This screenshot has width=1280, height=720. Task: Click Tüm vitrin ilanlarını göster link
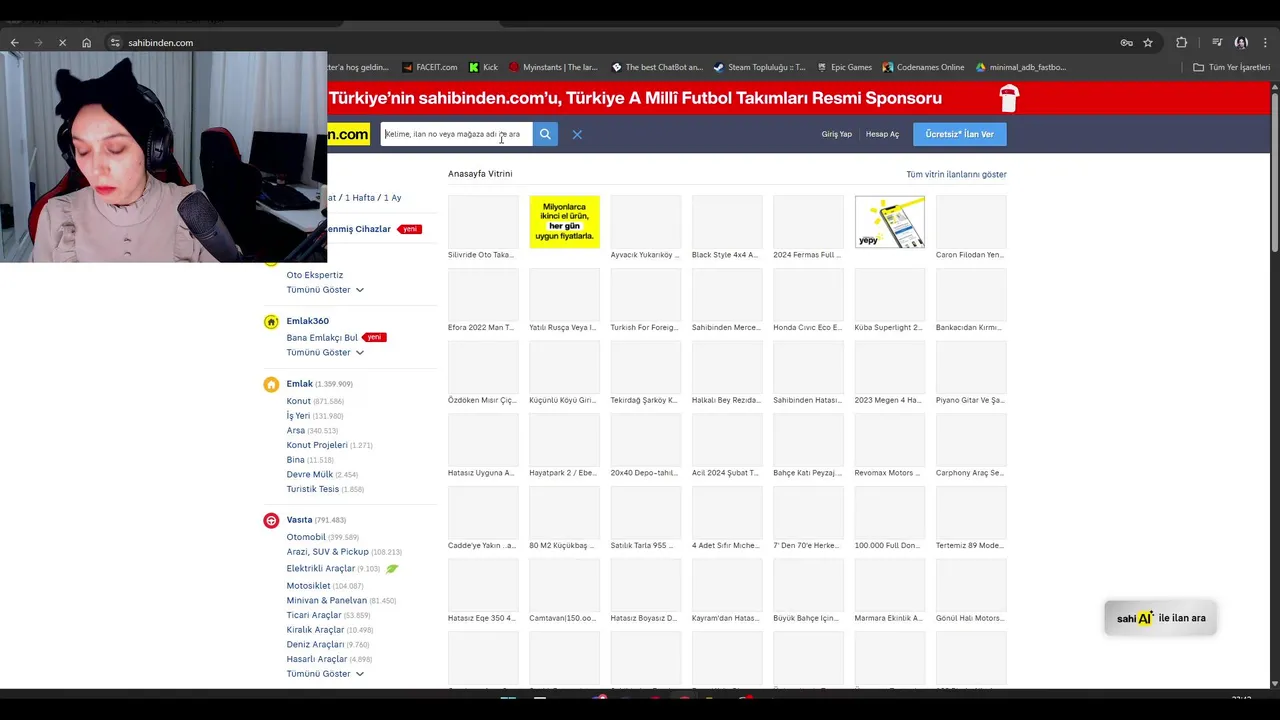click(x=956, y=174)
